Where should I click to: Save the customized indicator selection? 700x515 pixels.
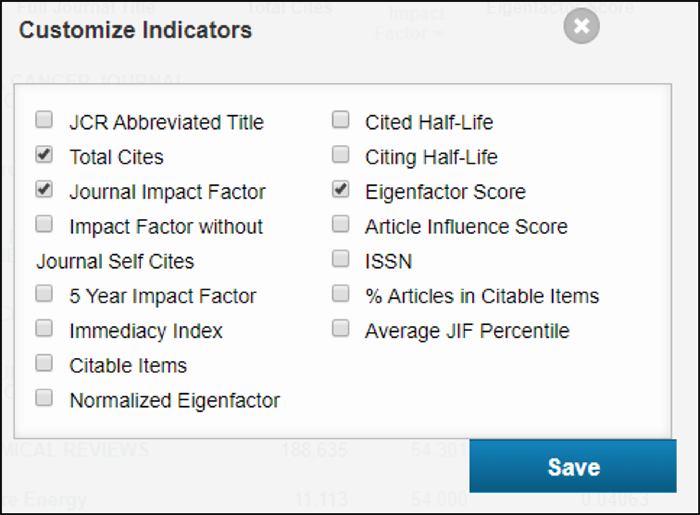point(573,466)
